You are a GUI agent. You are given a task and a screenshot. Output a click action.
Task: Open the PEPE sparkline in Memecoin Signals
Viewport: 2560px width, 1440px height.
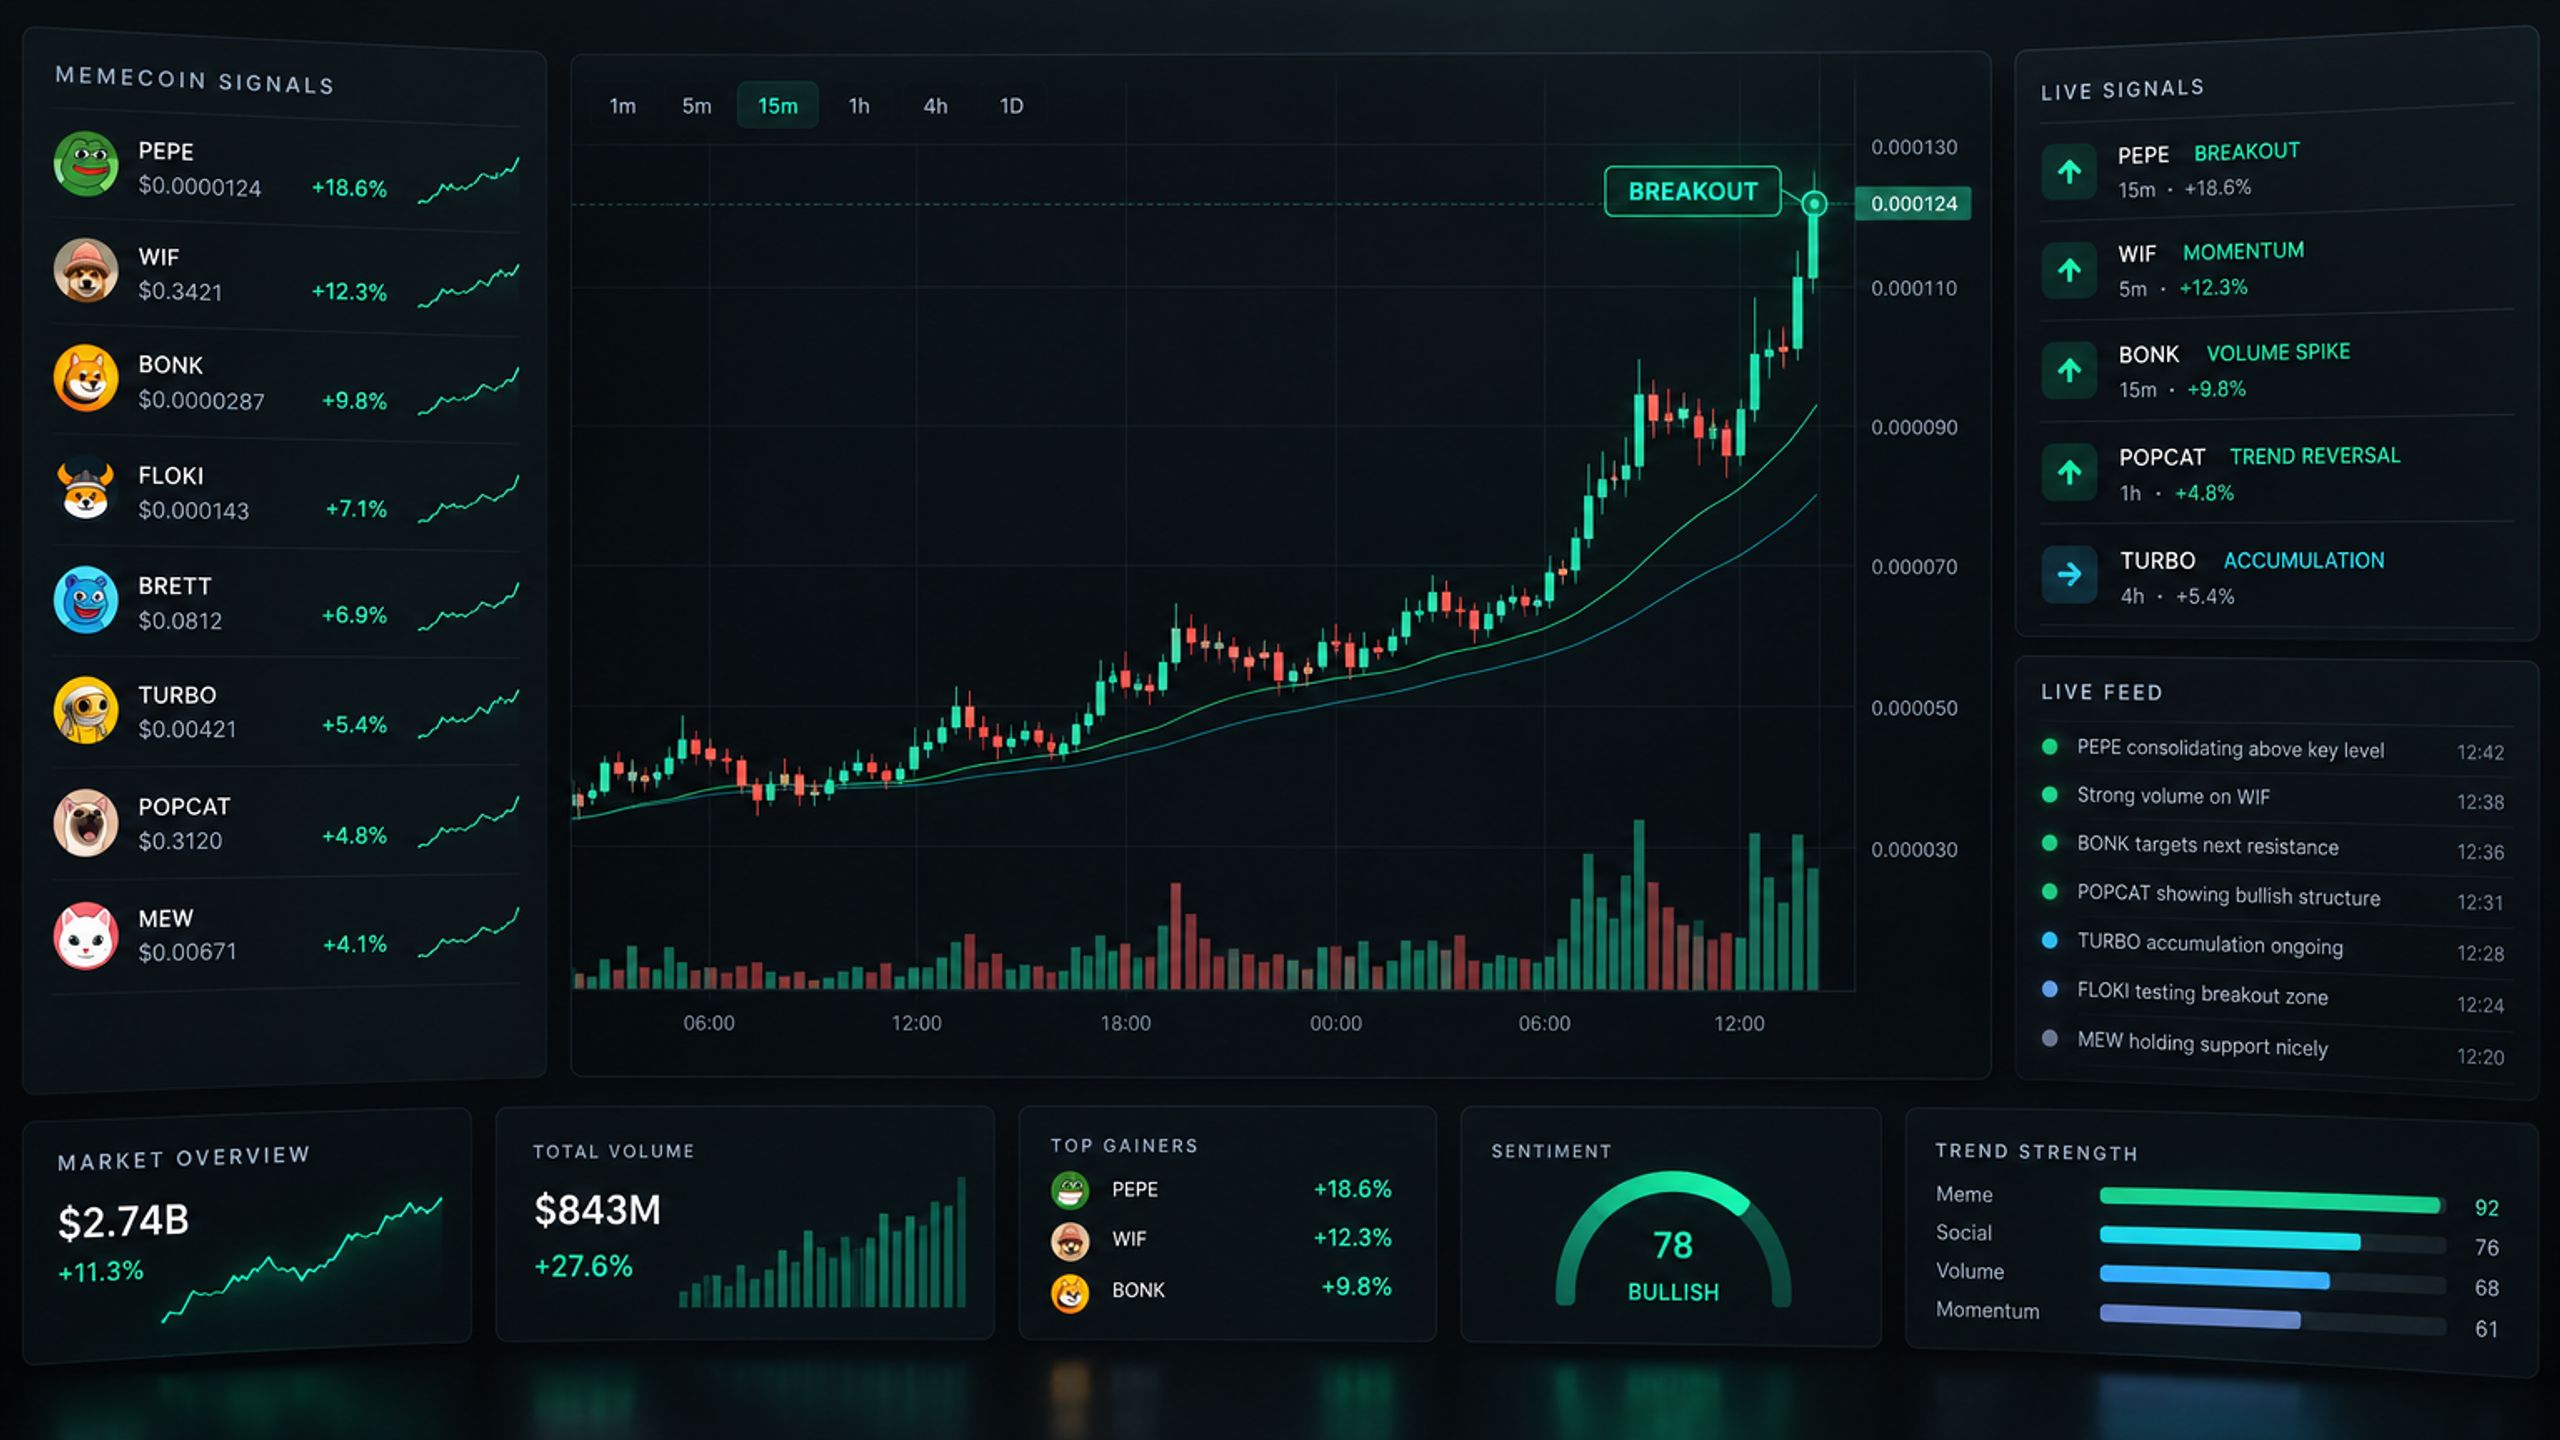pyautogui.click(x=469, y=180)
